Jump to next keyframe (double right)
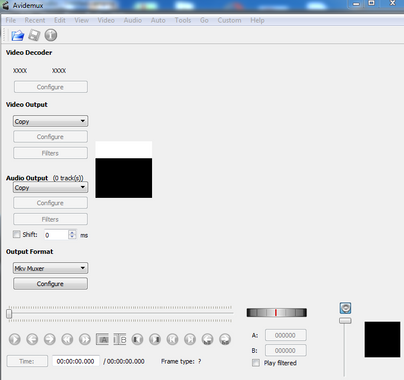404x380 pixels. 85,339
